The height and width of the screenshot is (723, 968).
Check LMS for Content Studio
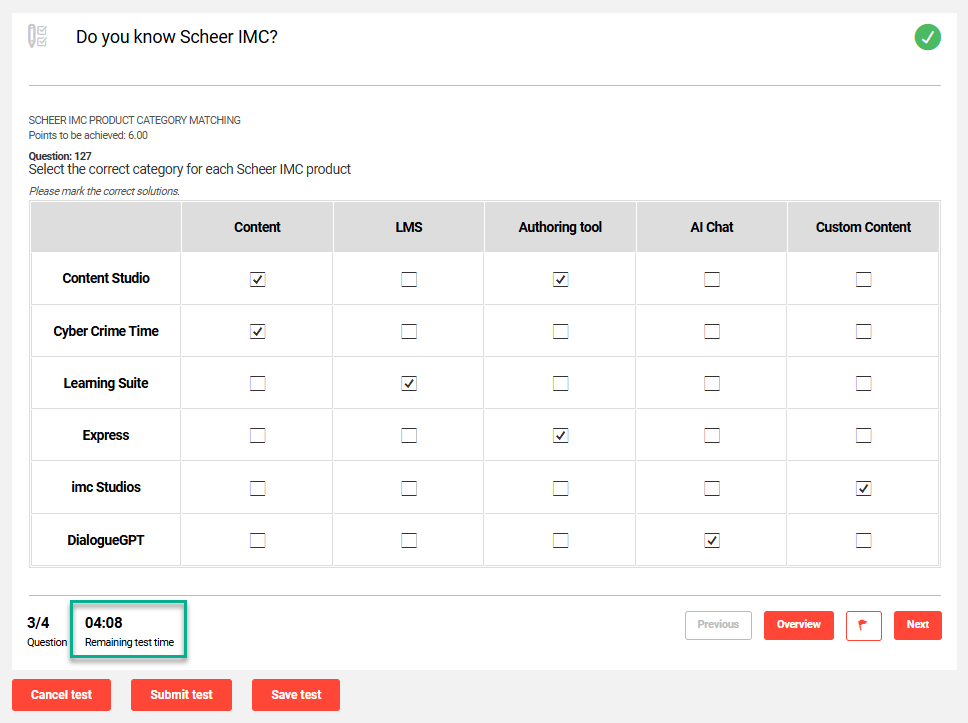click(409, 279)
